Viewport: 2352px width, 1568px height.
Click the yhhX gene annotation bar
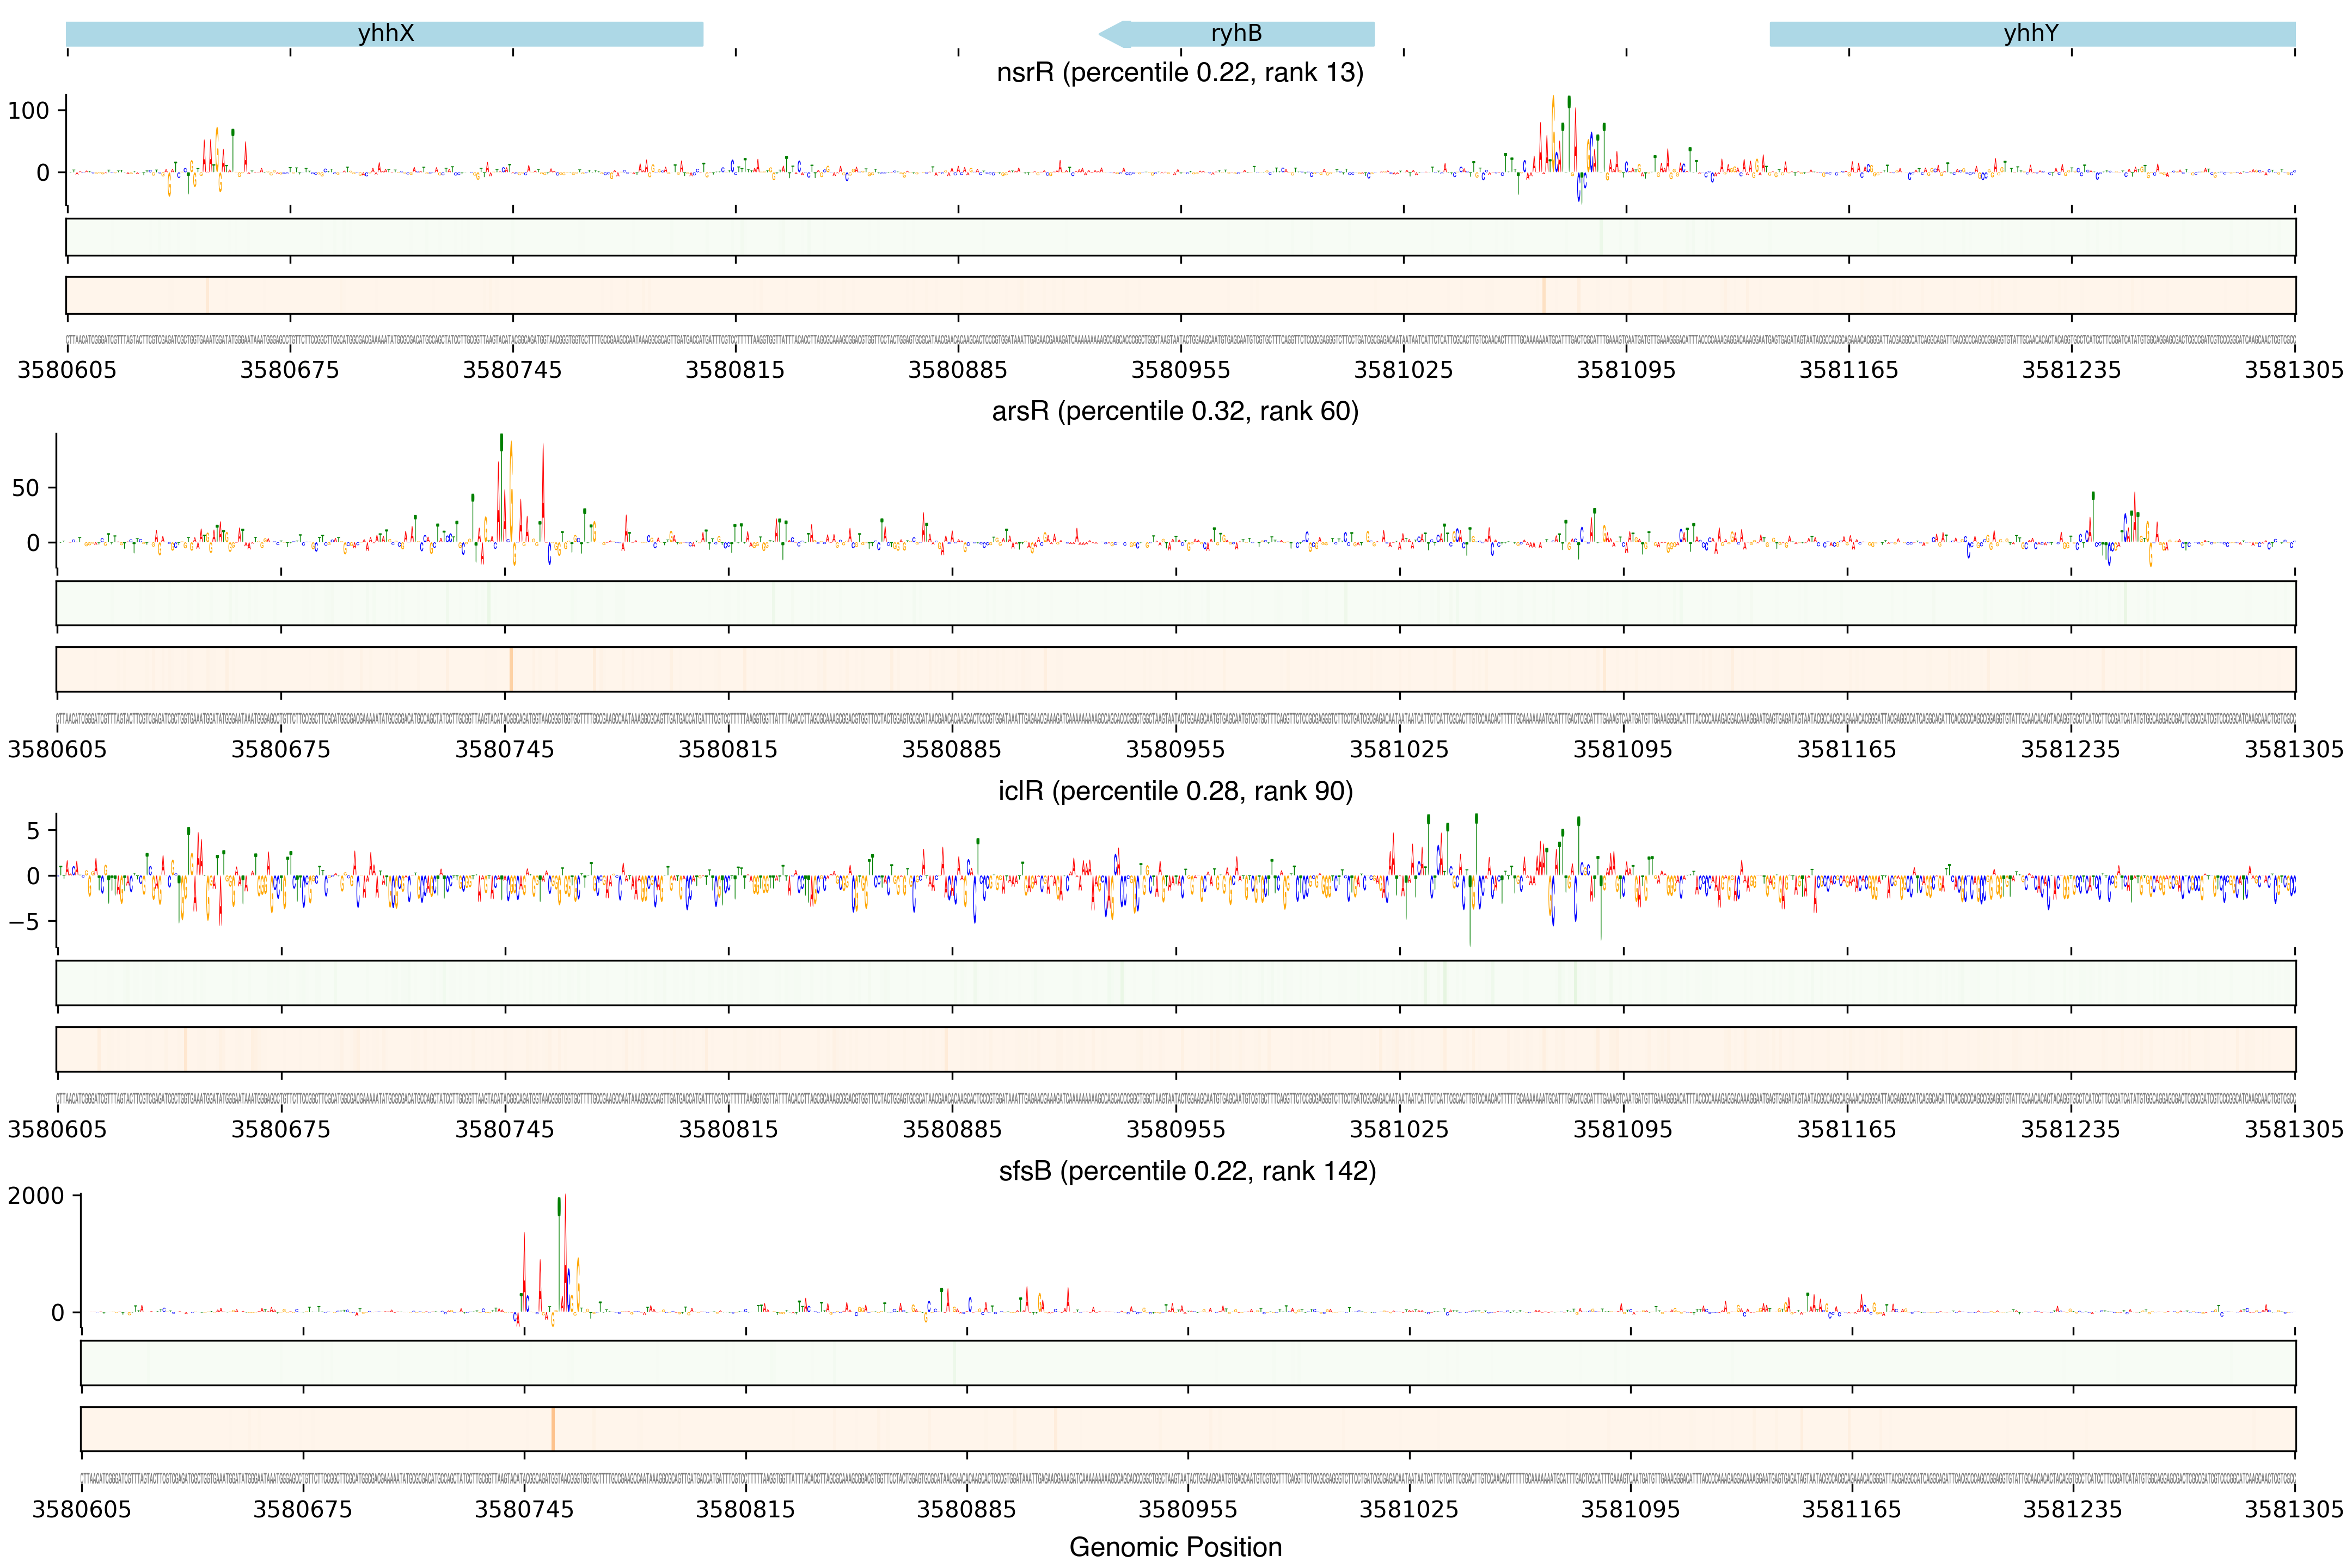pos(384,34)
